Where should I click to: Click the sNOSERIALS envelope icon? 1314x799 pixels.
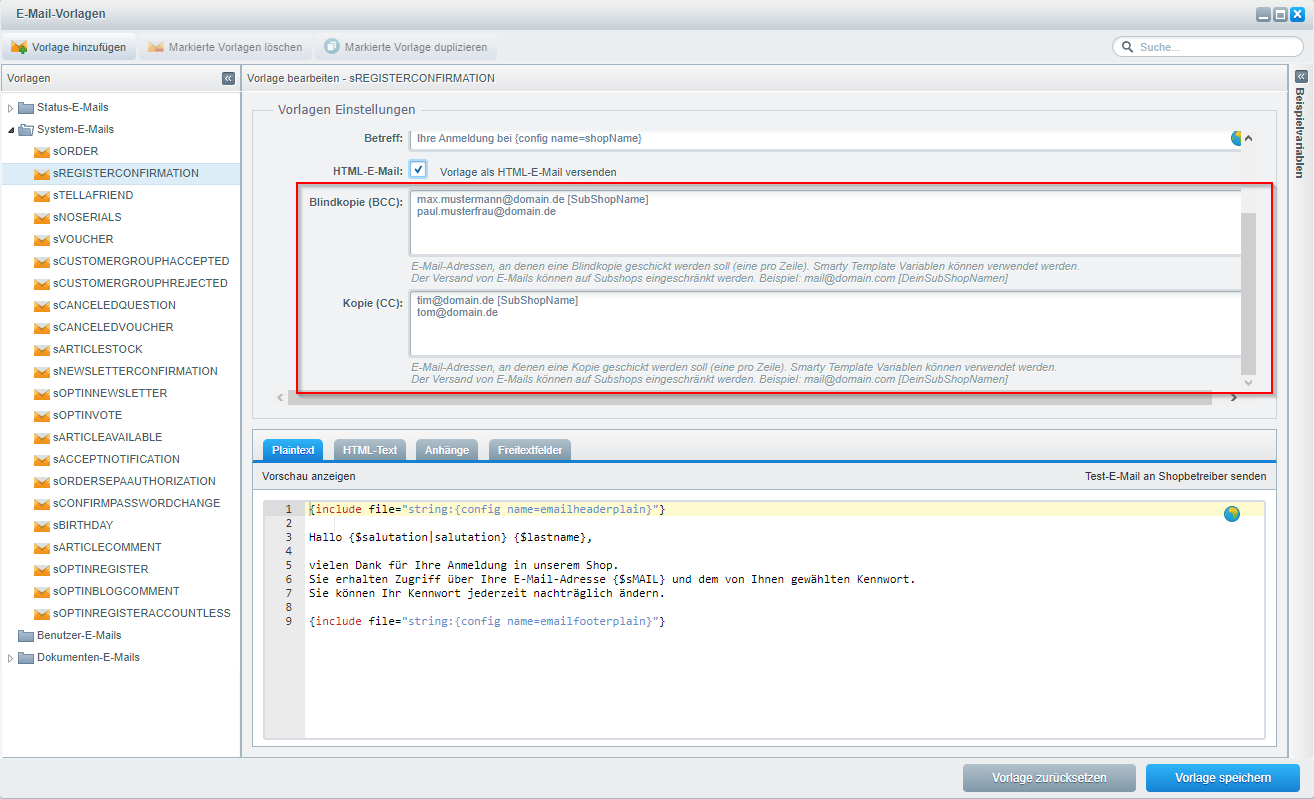coord(41,218)
